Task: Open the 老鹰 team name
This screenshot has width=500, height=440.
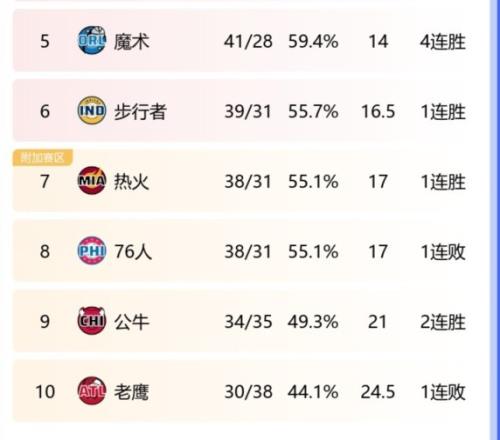Action: click(131, 392)
